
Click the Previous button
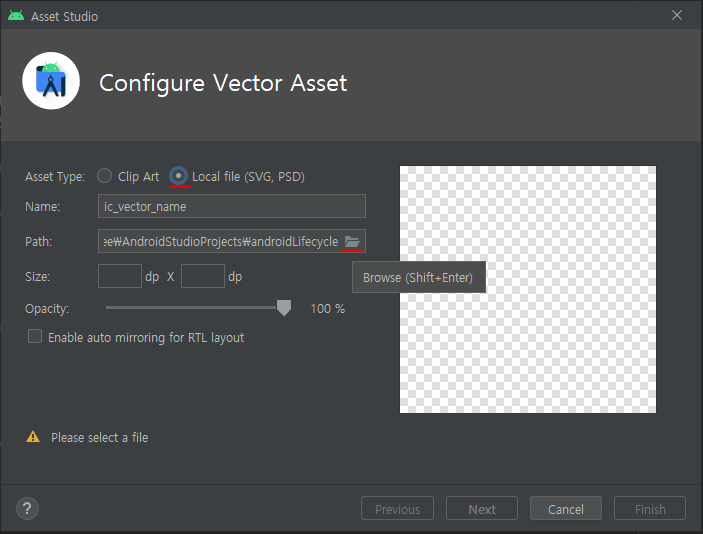coord(397,508)
